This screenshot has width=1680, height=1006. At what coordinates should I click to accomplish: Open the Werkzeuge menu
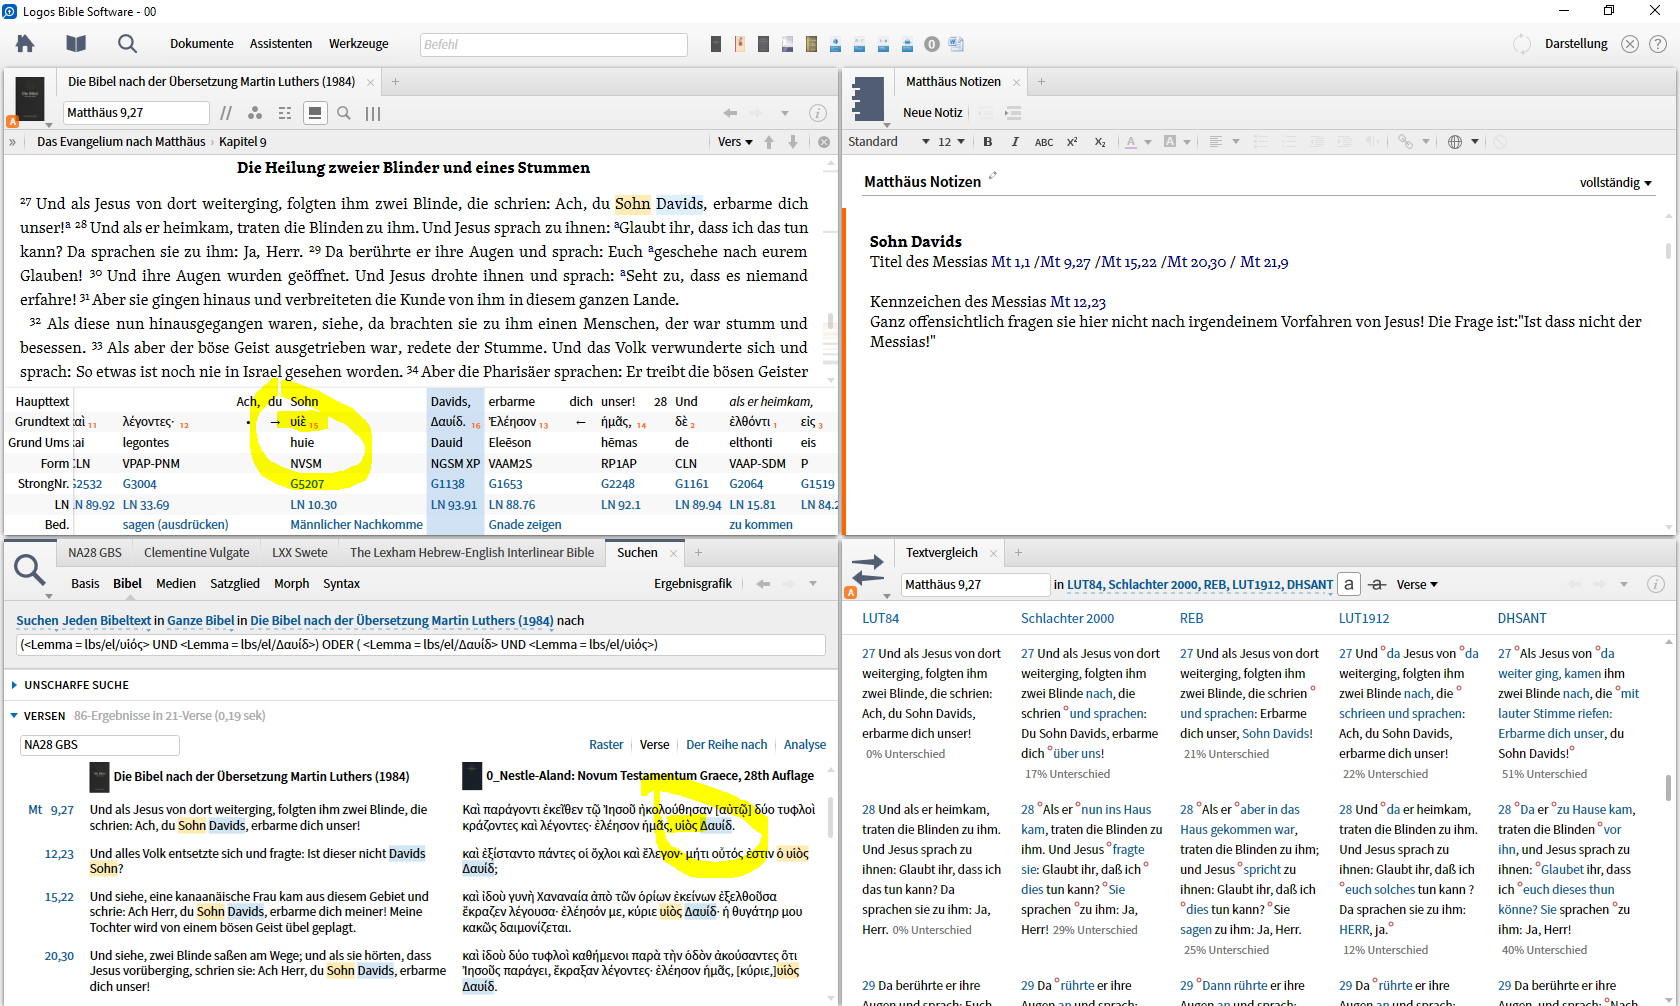[x=359, y=44]
